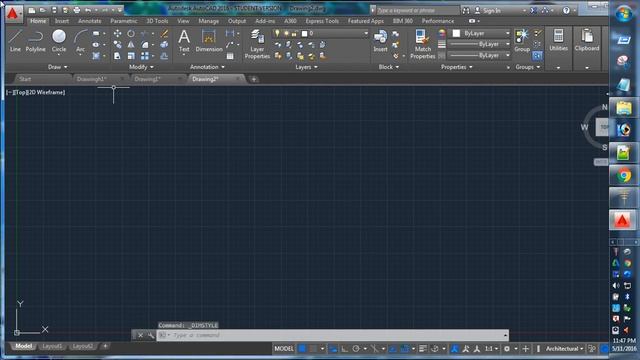Click the Table tool in Annotation panel
This screenshot has width=640, height=360.
tap(230, 56)
